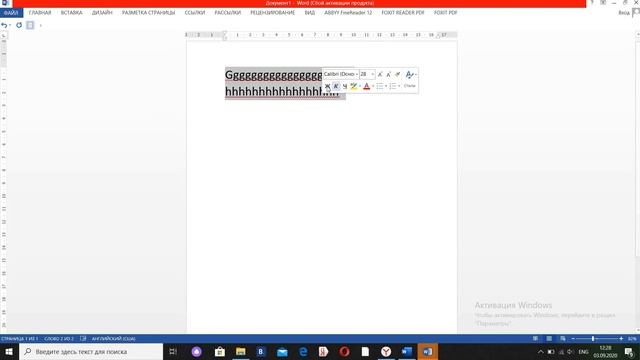Switch to the ДИЗАЙН ribbon tab
Viewport: 640px width, 360px height.
point(102,13)
